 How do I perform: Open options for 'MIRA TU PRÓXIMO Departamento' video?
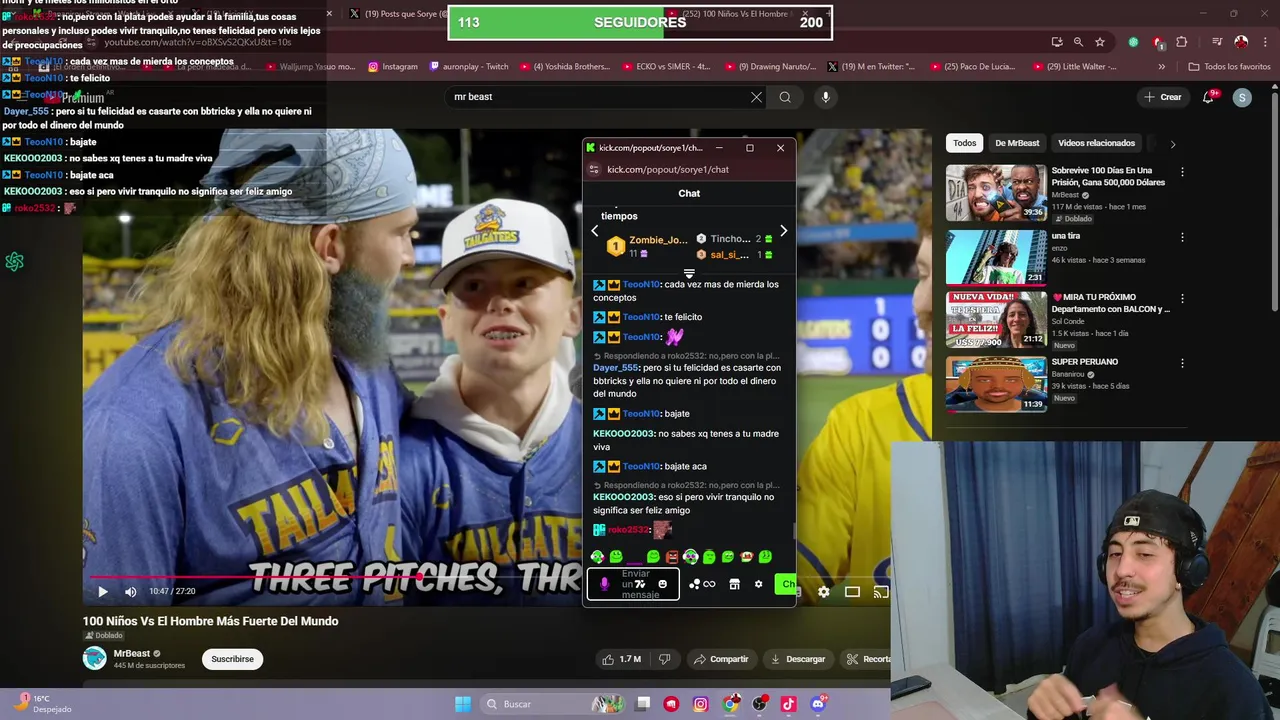pos(1182,299)
